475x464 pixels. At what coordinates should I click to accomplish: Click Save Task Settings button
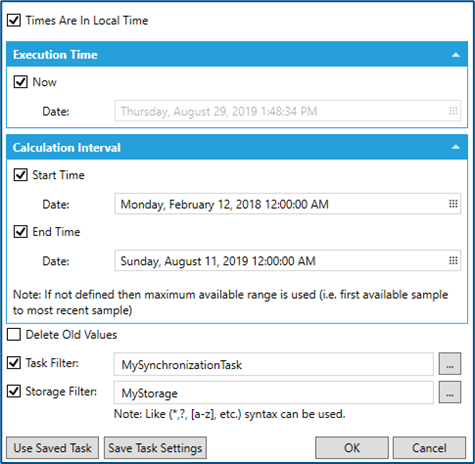pyautogui.click(x=155, y=448)
